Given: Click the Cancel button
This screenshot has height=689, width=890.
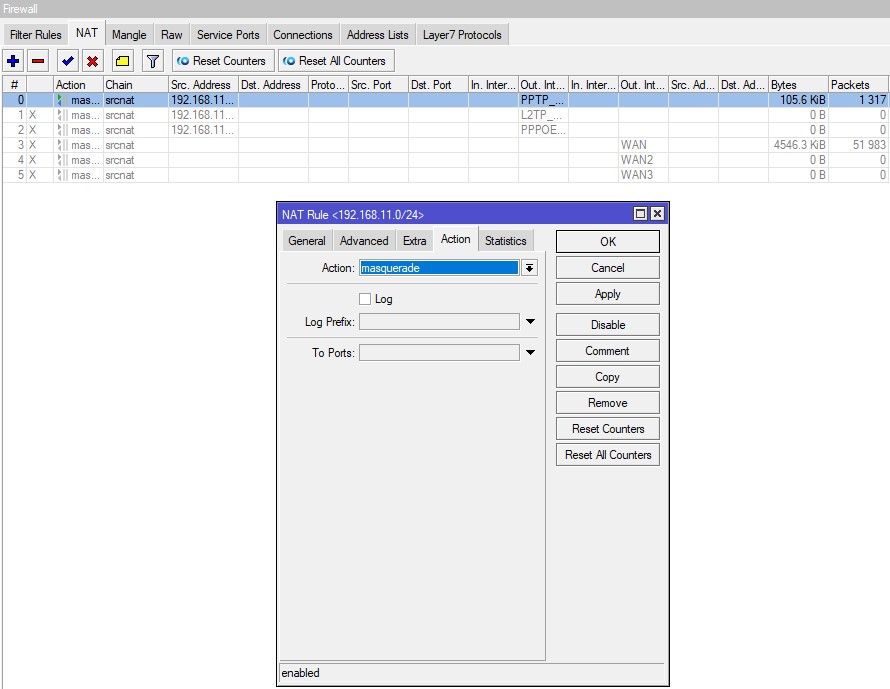Looking at the screenshot, I should (608, 267).
